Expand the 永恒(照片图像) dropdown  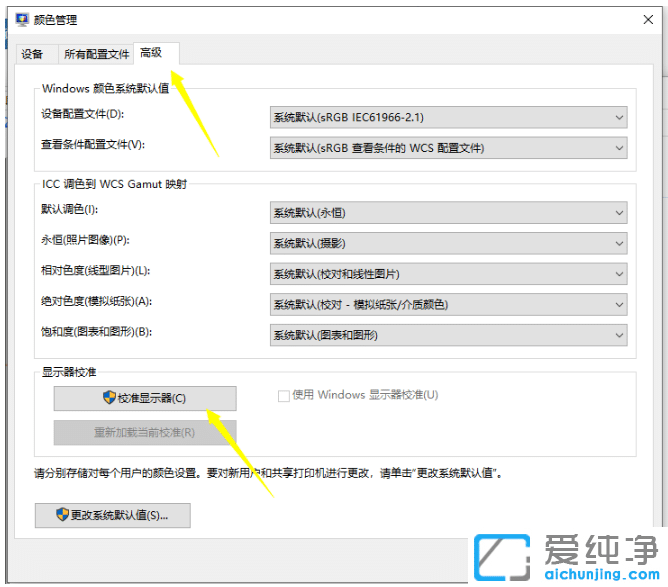pyautogui.click(x=448, y=244)
